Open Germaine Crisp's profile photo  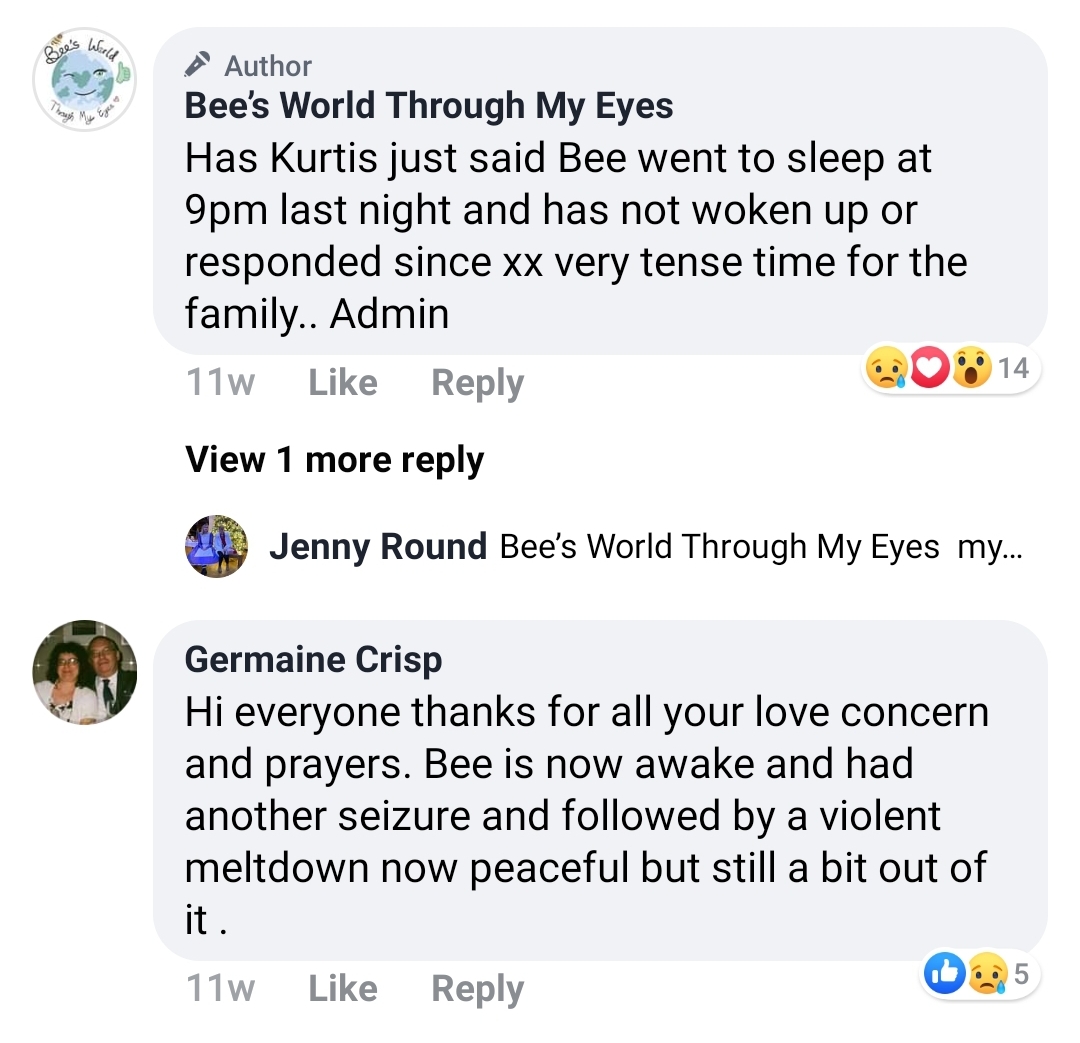[85, 672]
